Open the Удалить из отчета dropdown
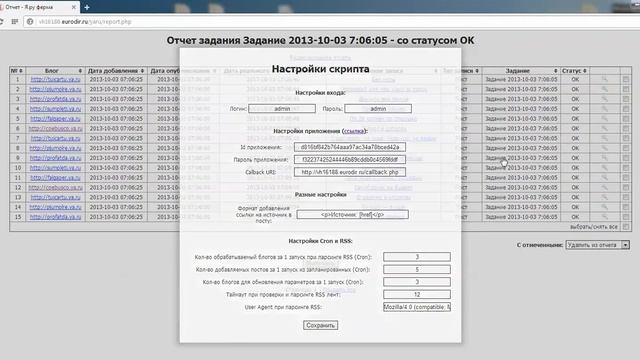This screenshot has height=360, width=640. (x=597, y=245)
